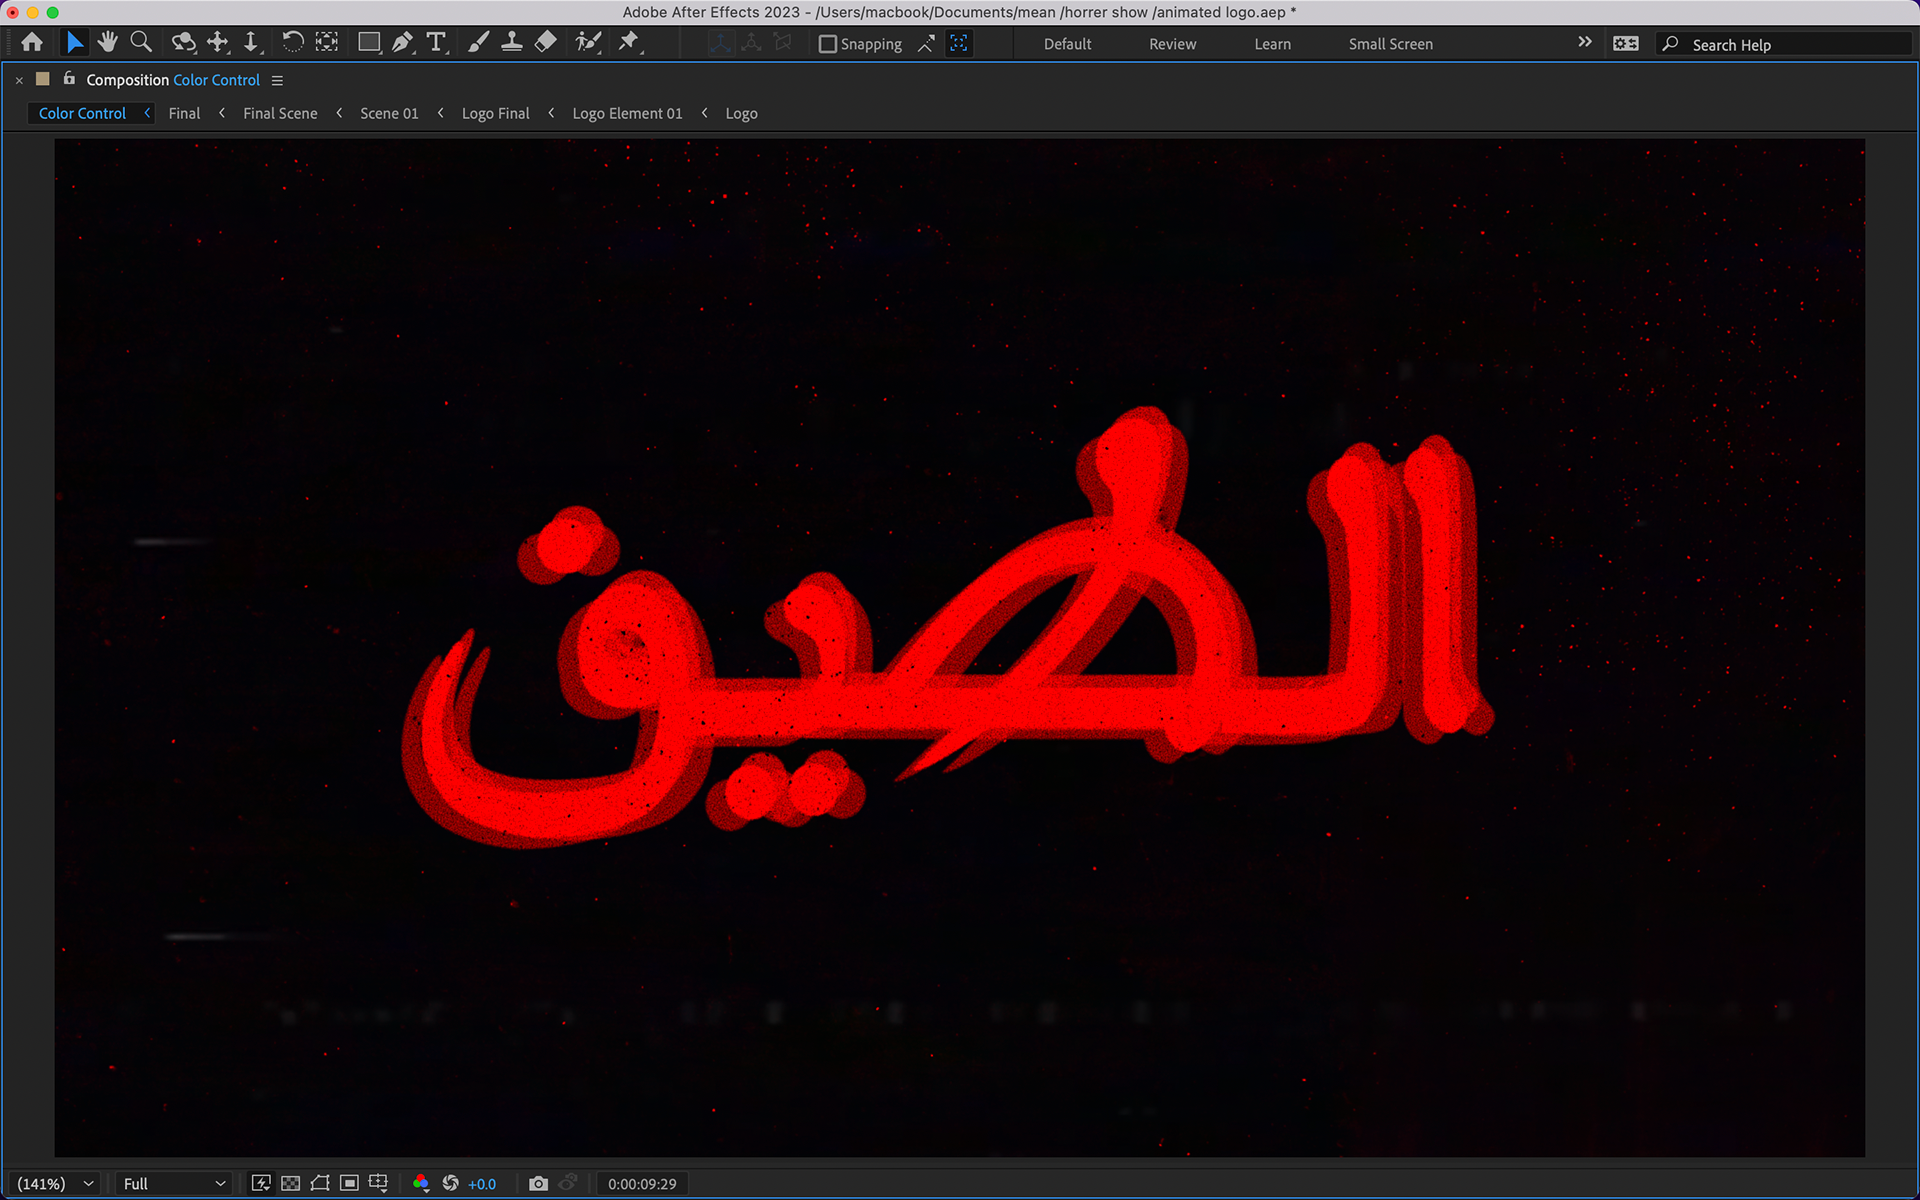Viewport: 1920px width, 1200px height.
Task: Select the Dolly Towards Cursor tool
Action: coord(251,42)
